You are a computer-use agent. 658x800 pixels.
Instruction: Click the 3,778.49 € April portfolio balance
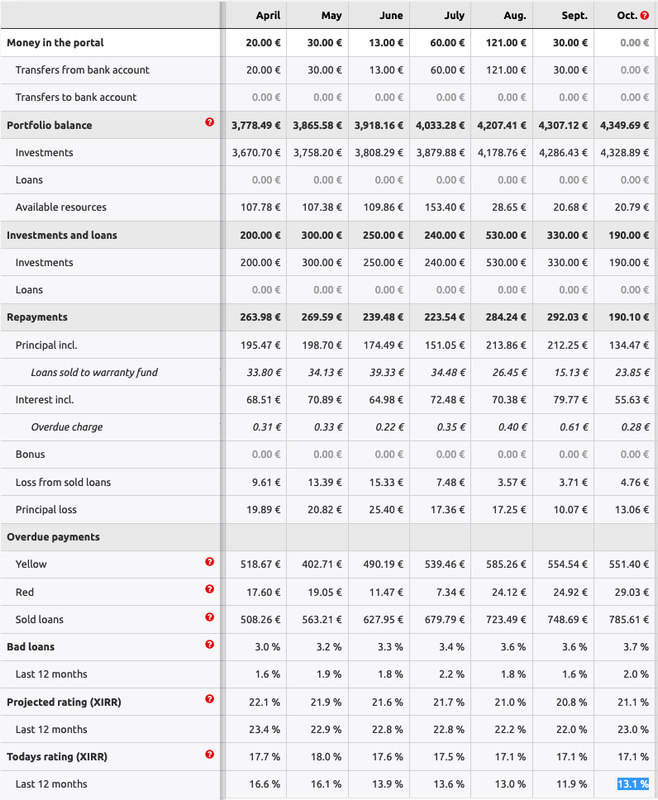coord(256,126)
